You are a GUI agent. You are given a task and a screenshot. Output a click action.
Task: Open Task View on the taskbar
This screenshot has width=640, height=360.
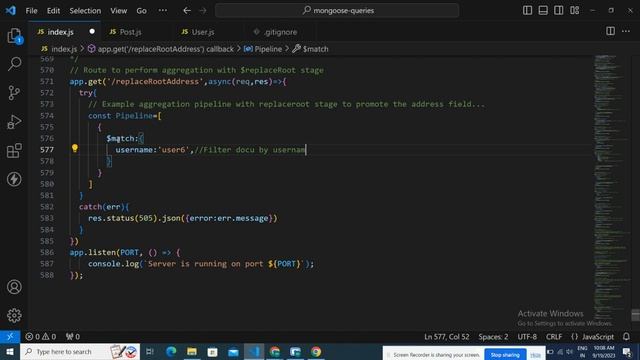pos(150,351)
